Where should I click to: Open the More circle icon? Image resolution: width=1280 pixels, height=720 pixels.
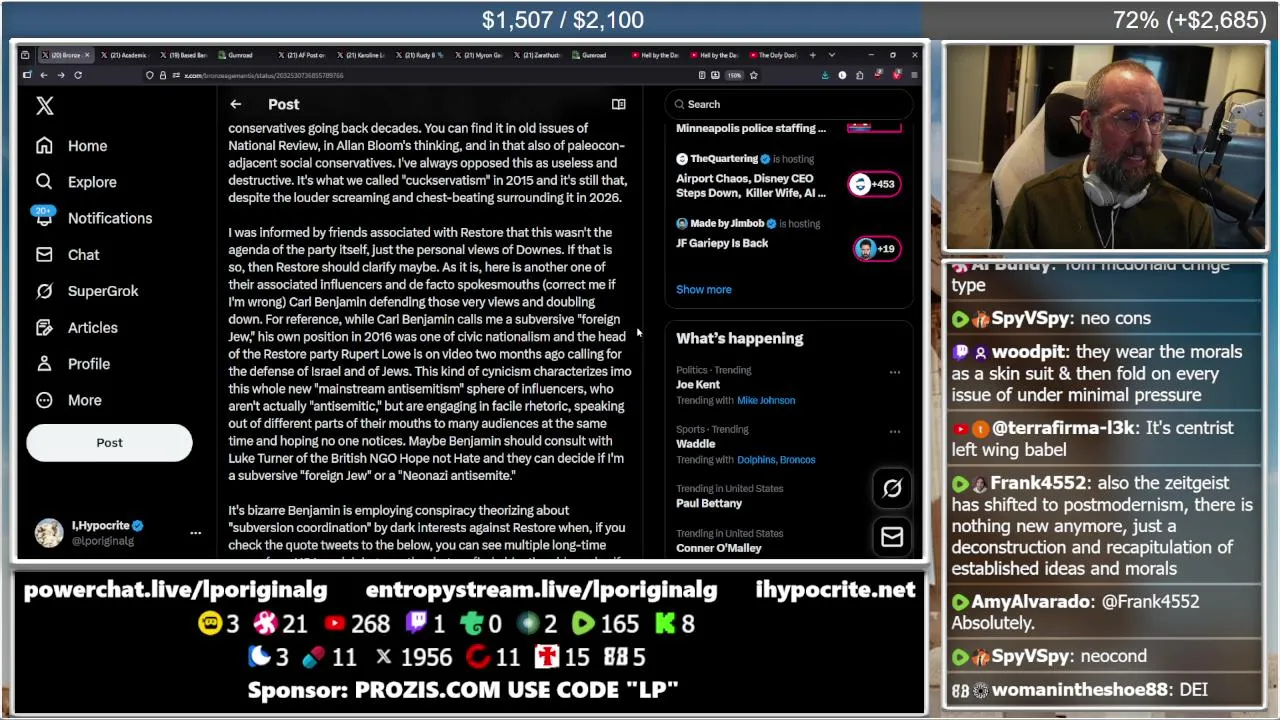tap(44, 400)
